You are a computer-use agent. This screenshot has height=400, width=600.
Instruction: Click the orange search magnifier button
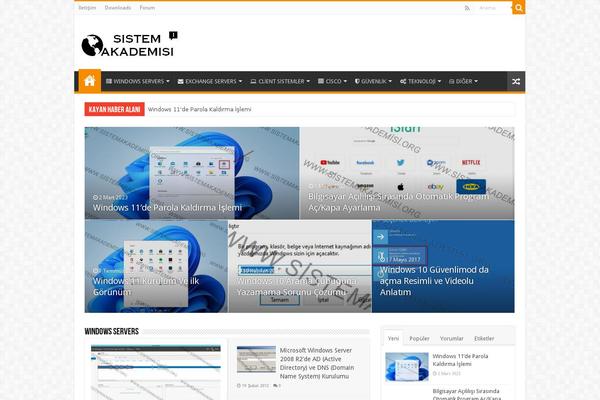[518, 8]
